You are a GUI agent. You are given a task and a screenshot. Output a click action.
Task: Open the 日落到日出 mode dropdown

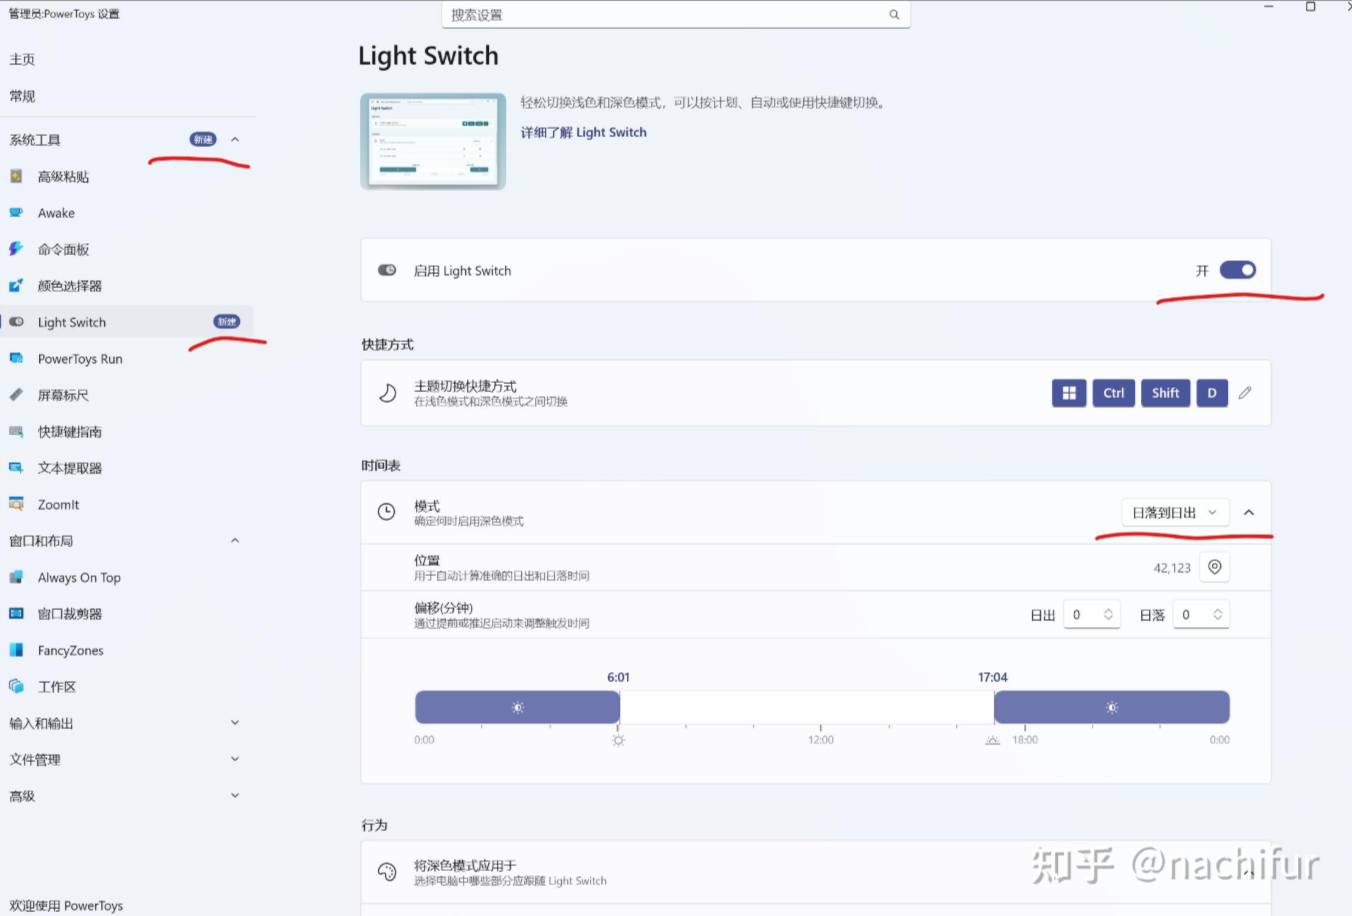(x=1174, y=513)
